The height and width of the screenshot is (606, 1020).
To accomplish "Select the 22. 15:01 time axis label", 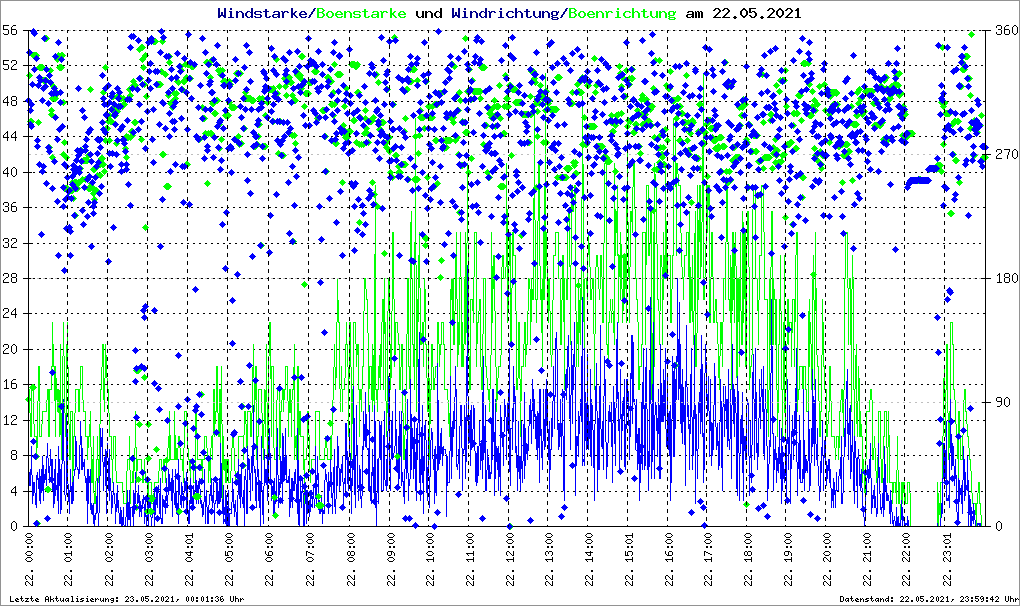I will [x=628, y=560].
